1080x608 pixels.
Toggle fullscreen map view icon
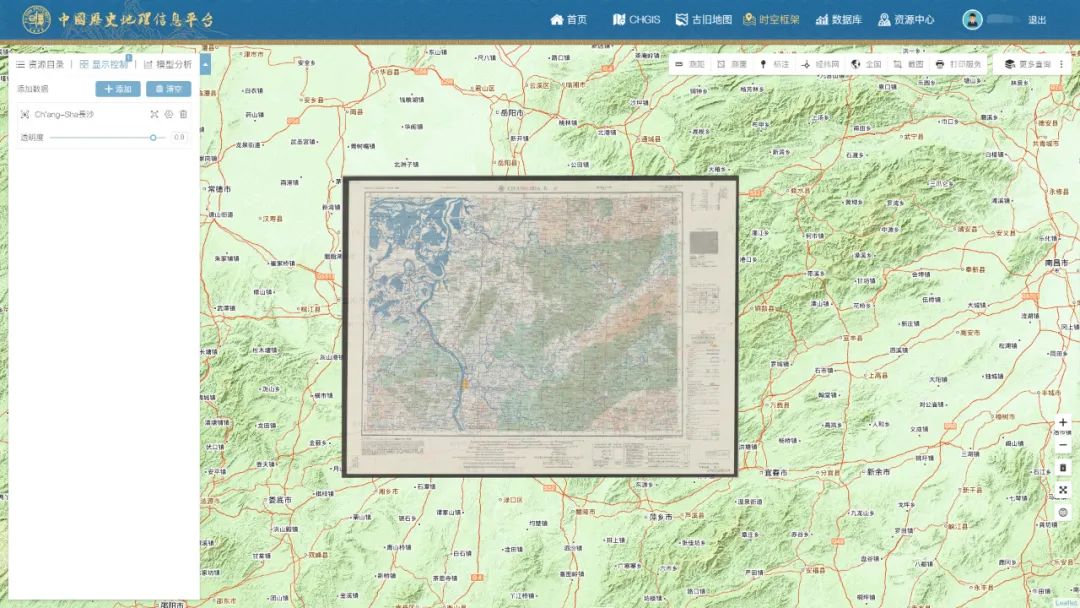pyautogui.click(x=1063, y=490)
